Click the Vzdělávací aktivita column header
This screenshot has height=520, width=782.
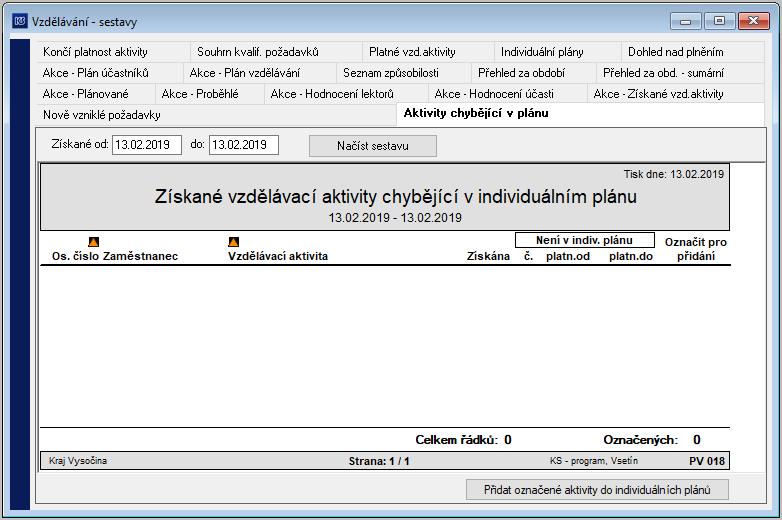pos(278,256)
